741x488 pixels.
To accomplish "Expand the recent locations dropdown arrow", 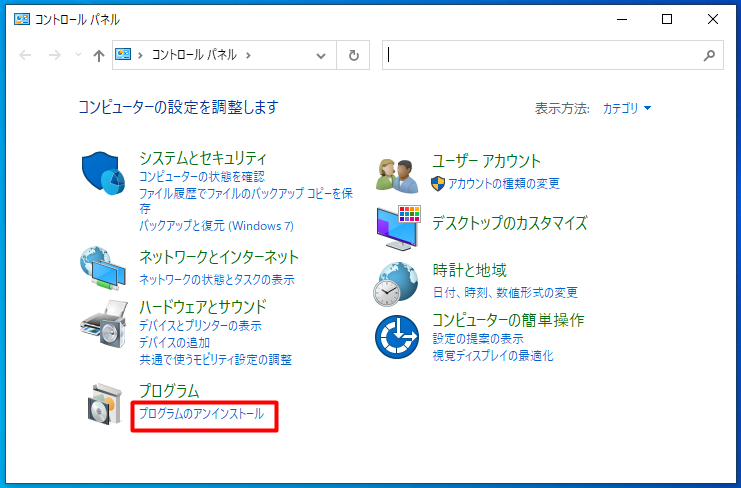I will coord(78,56).
